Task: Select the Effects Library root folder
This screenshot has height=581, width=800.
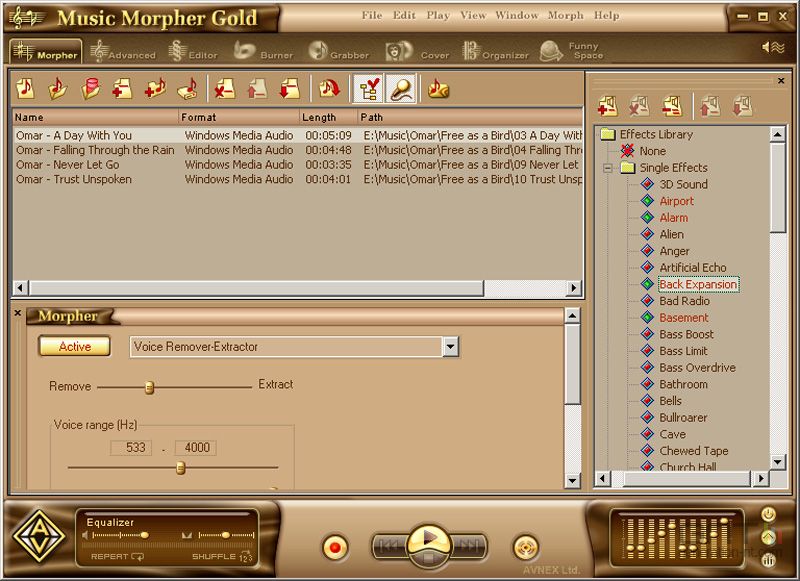Action: coord(656,134)
